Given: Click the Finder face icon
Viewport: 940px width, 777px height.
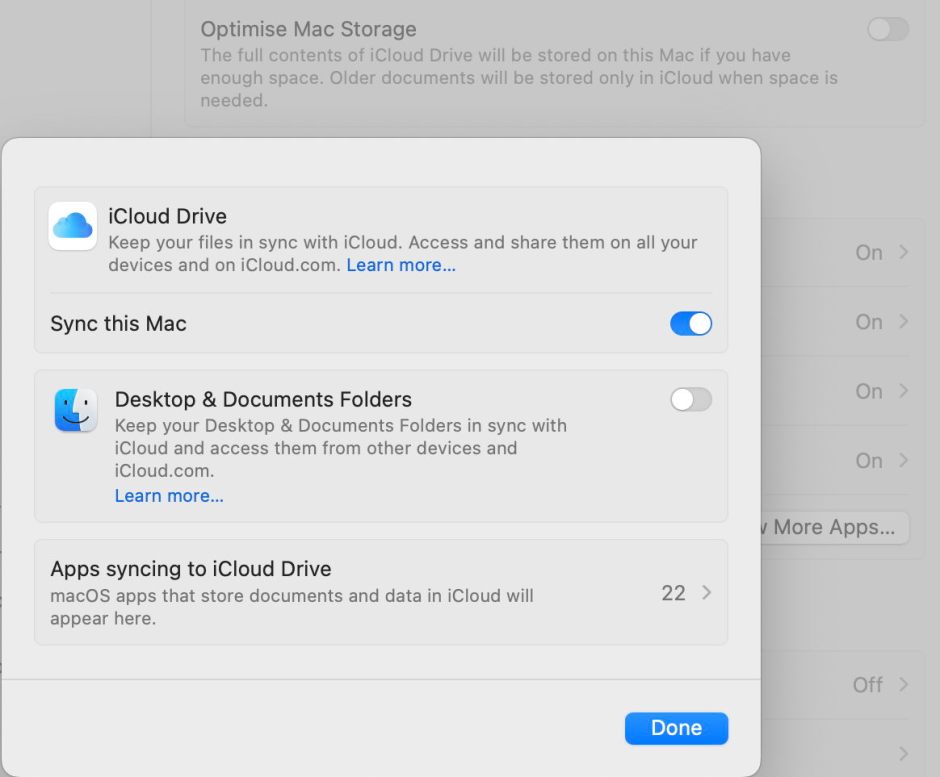Looking at the screenshot, I should point(76,410).
